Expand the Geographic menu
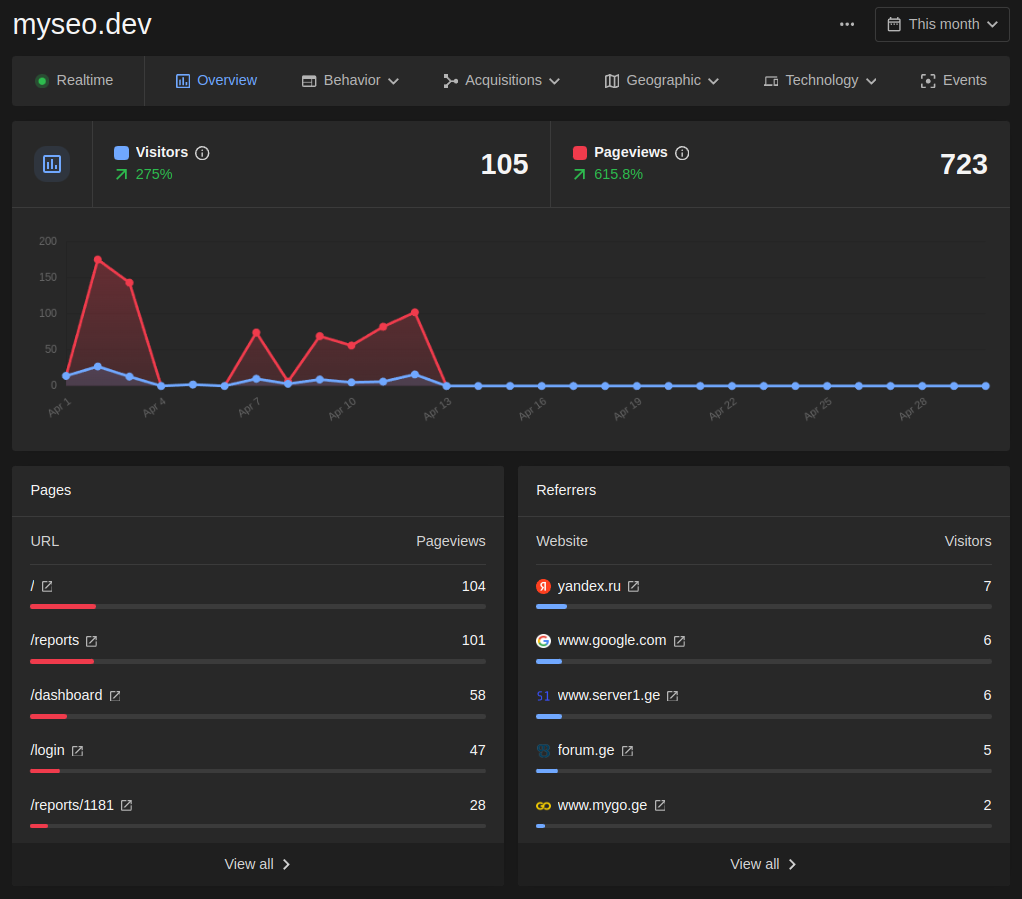 coord(662,81)
